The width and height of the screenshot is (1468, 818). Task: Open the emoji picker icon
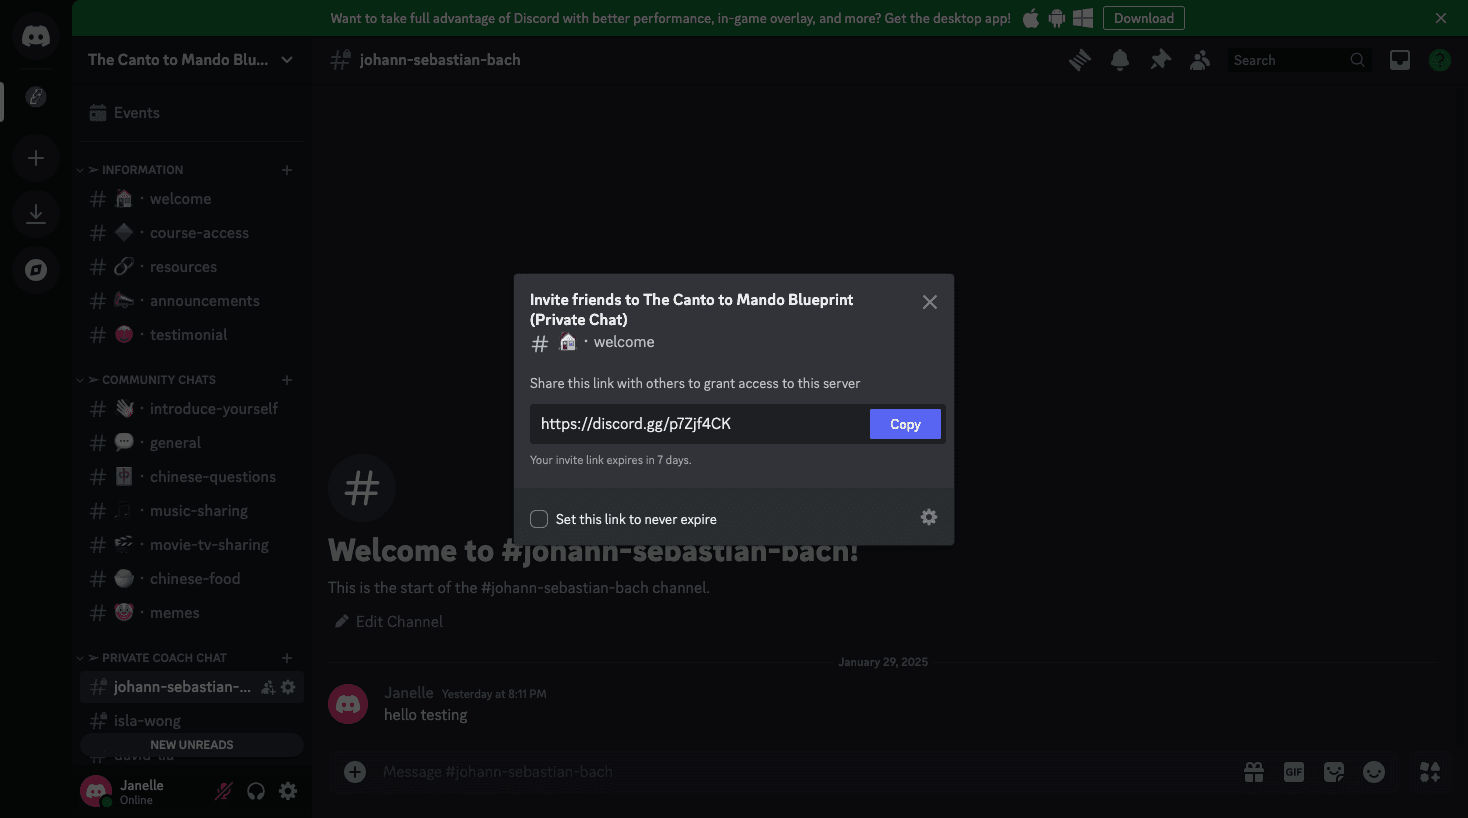click(x=1374, y=772)
